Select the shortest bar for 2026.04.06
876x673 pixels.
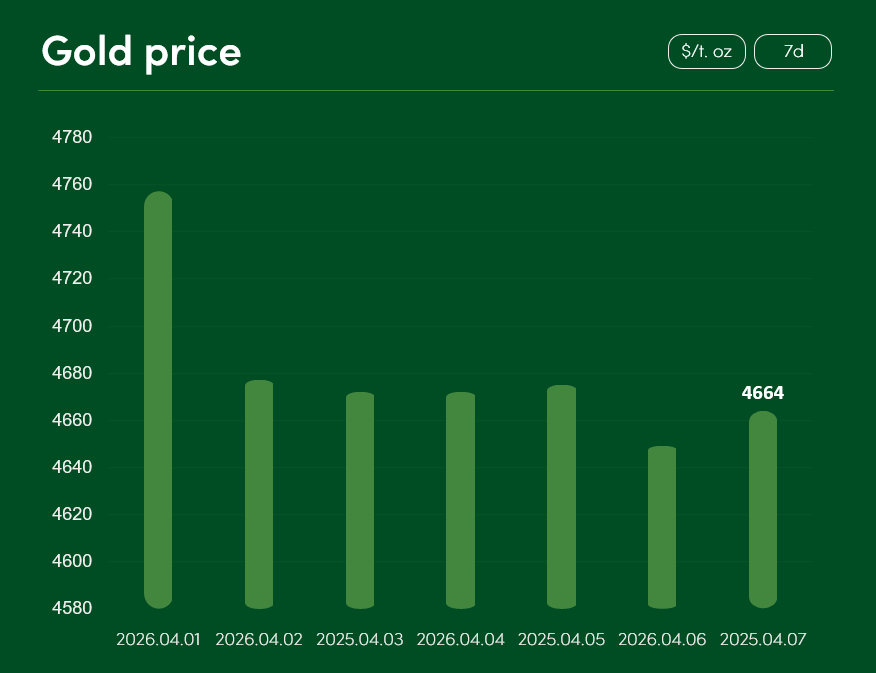[x=662, y=527]
